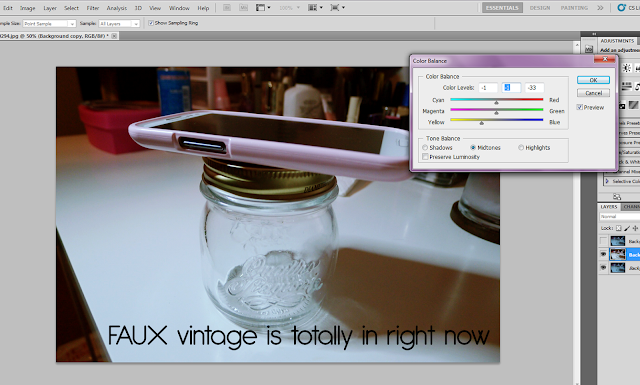Select the Layers tab
The width and height of the screenshot is (640, 385).
[609, 207]
